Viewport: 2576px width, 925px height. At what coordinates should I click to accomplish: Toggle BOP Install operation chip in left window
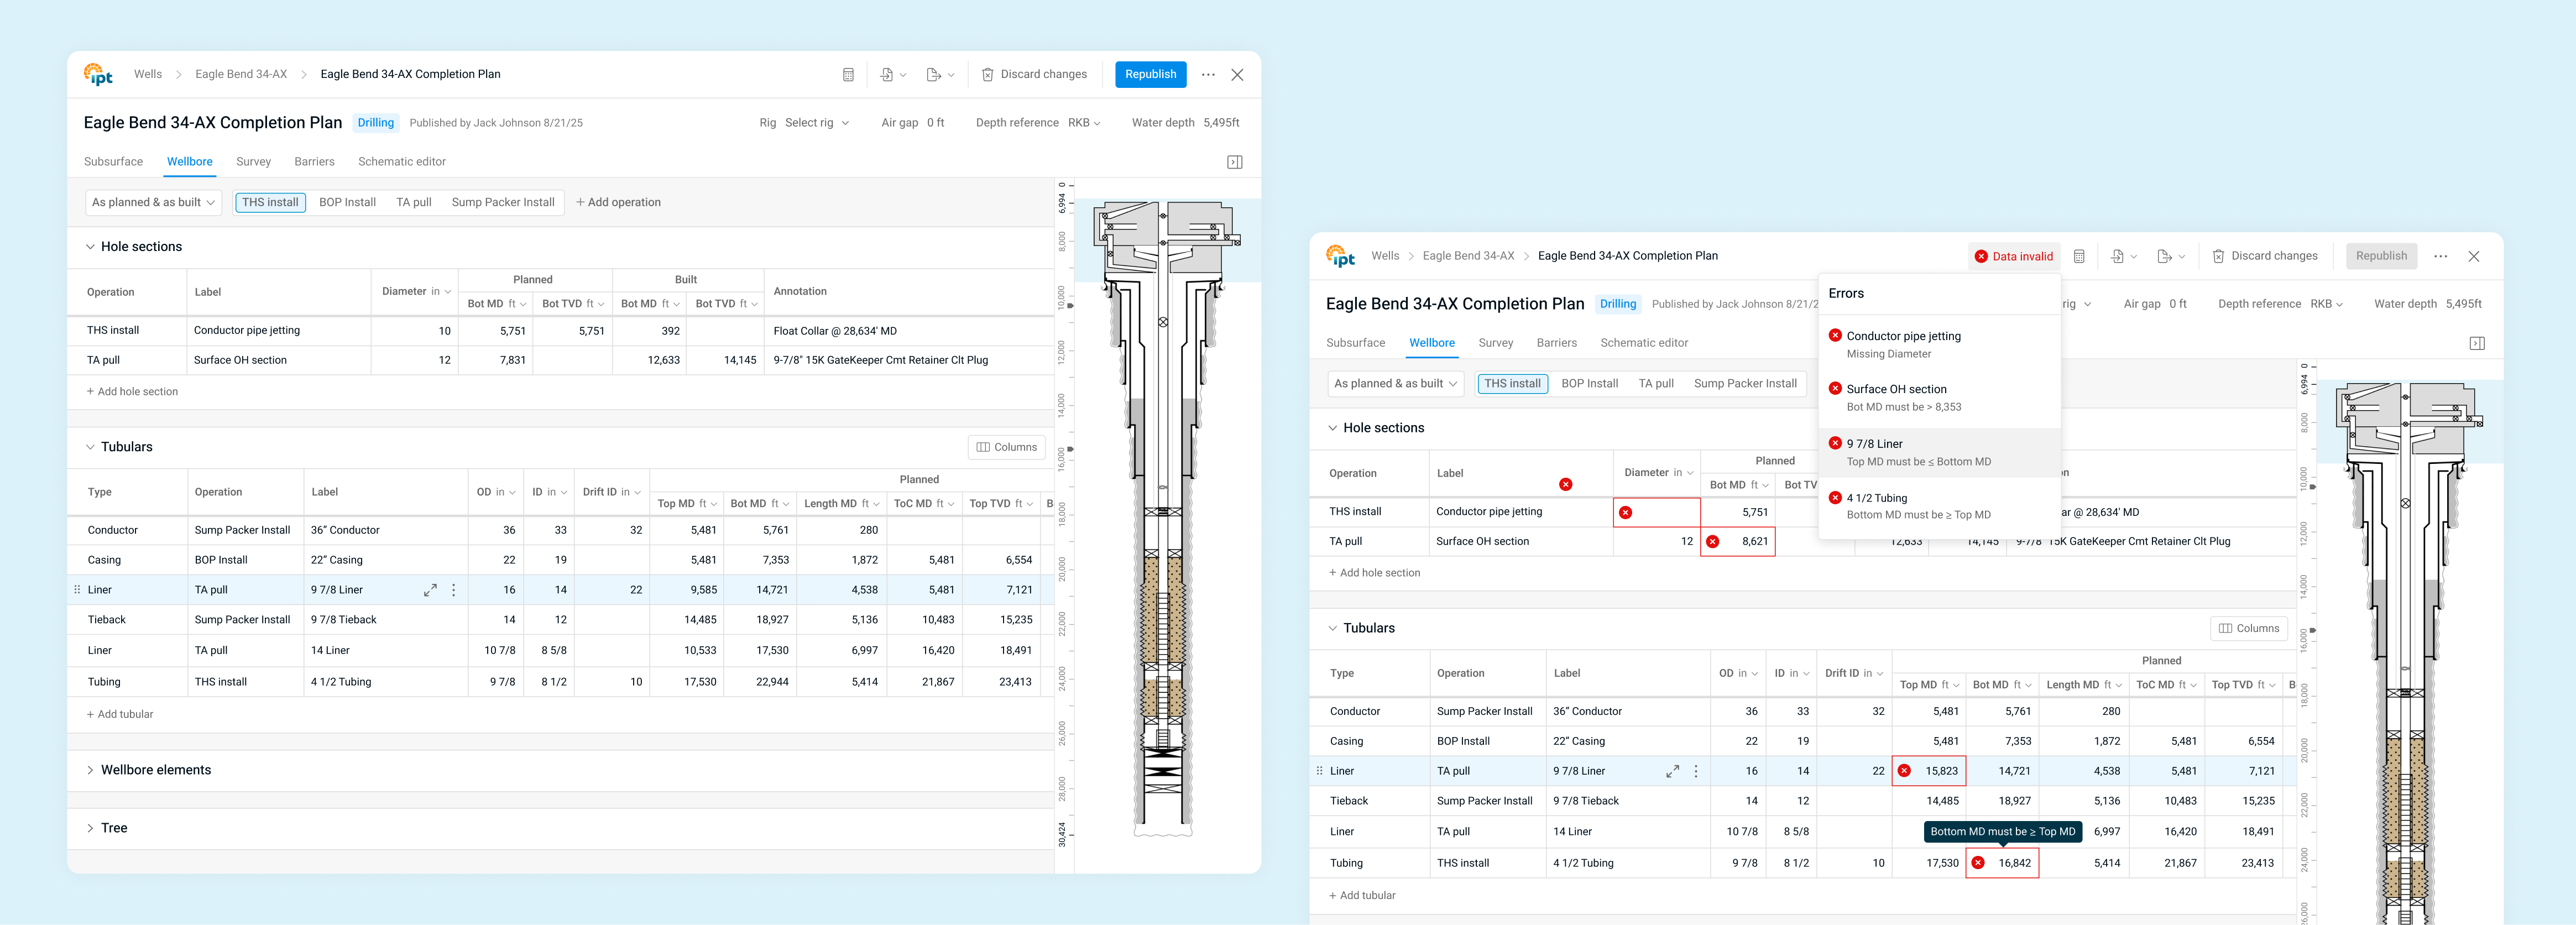(x=347, y=202)
